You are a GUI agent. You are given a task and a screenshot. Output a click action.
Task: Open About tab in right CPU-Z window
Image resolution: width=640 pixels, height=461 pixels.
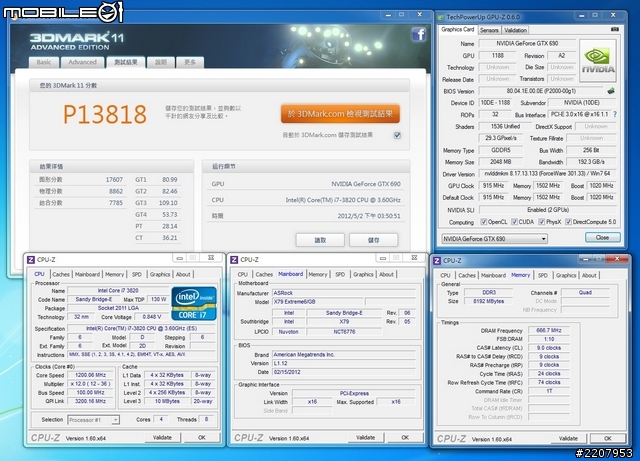pyautogui.click(x=589, y=275)
